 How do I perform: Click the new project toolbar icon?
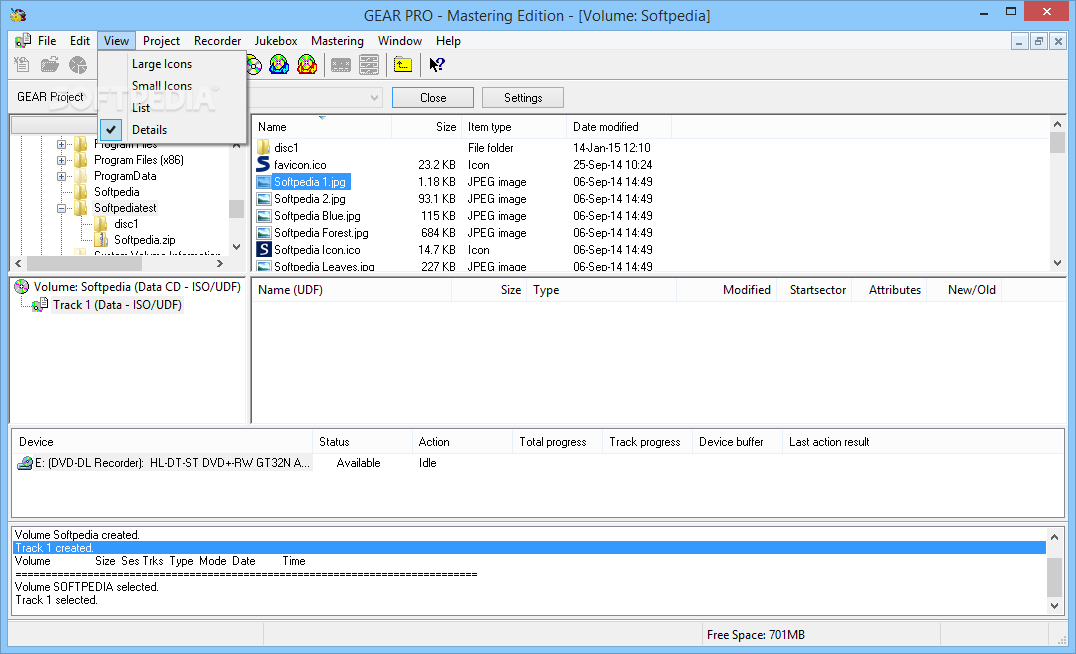click(22, 65)
